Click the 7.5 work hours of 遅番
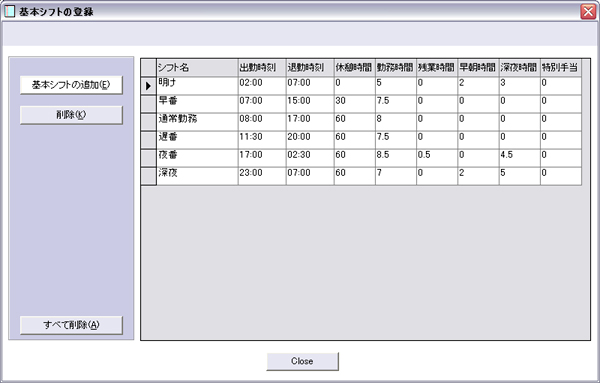The image size is (600, 383). pos(396,140)
